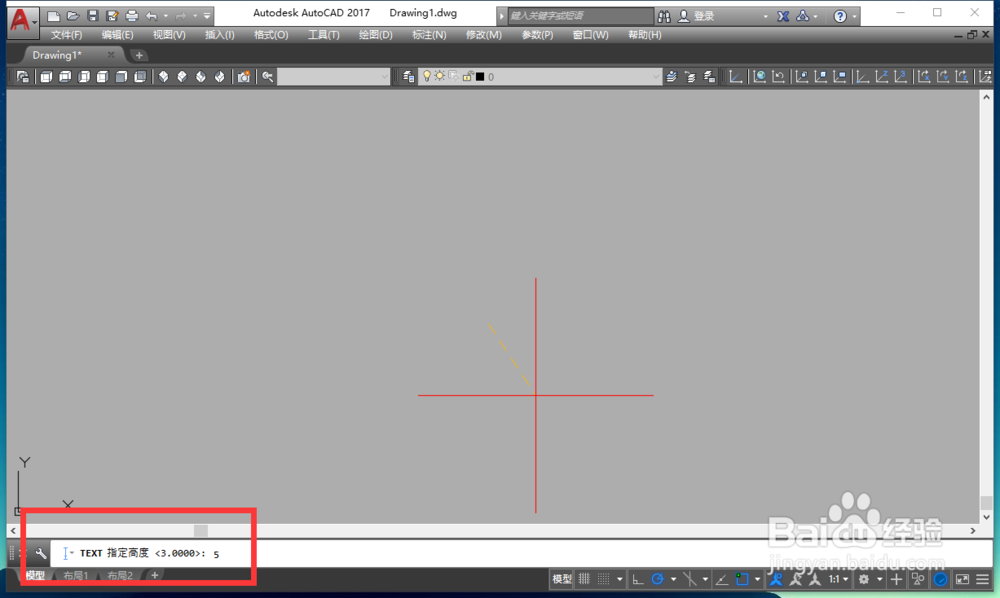The width and height of the screenshot is (1000, 598).
Task: Click the Plot printer icon
Action: point(131,16)
